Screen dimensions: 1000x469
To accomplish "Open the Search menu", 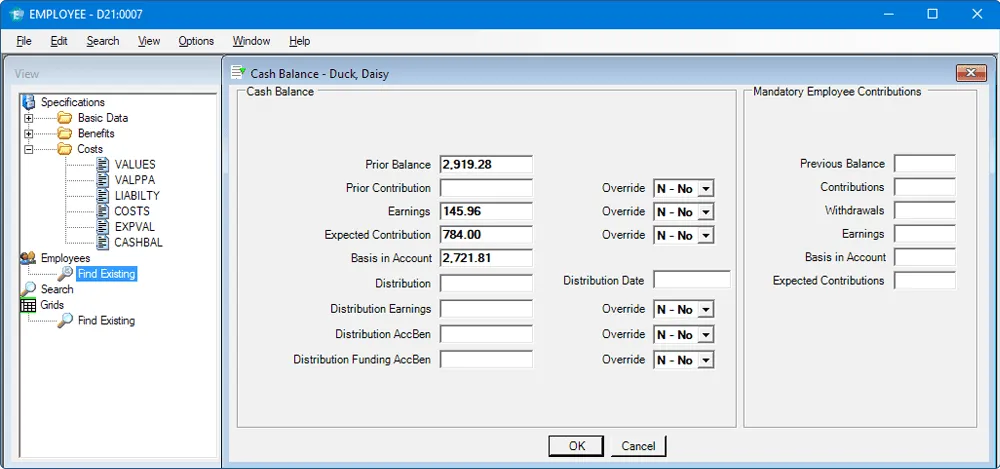I will tap(103, 41).
